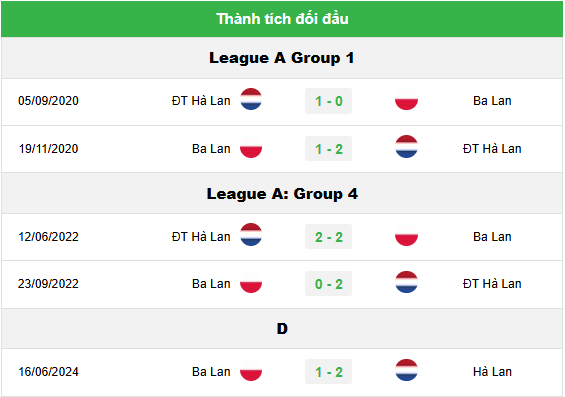Open the 2 - 2 score result
This screenshot has height=397, width=565.
328,237
